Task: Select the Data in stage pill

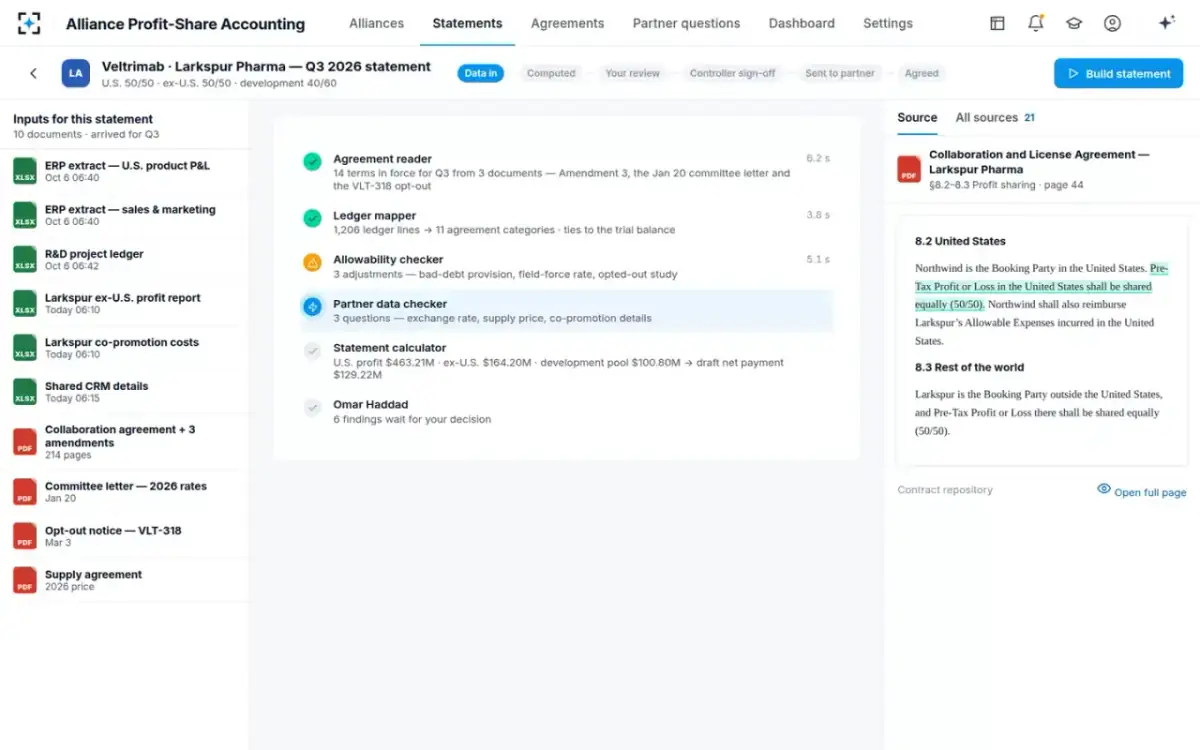Action: (x=481, y=73)
